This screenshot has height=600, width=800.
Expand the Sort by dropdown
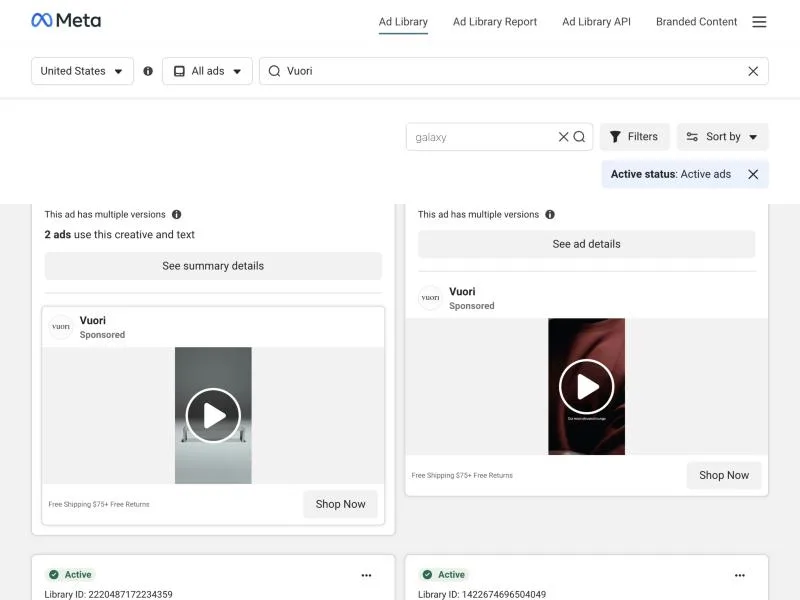tap(722, 137)
